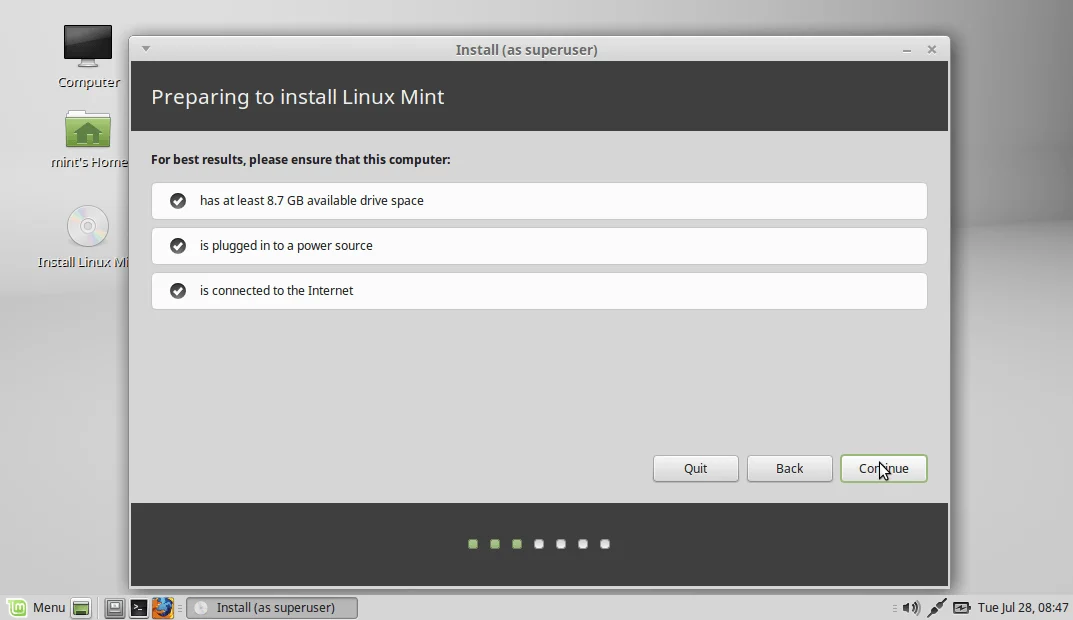Click the desktop display launcher icon
Viewport: 1073px width, 620px height.
pos(114,607)
